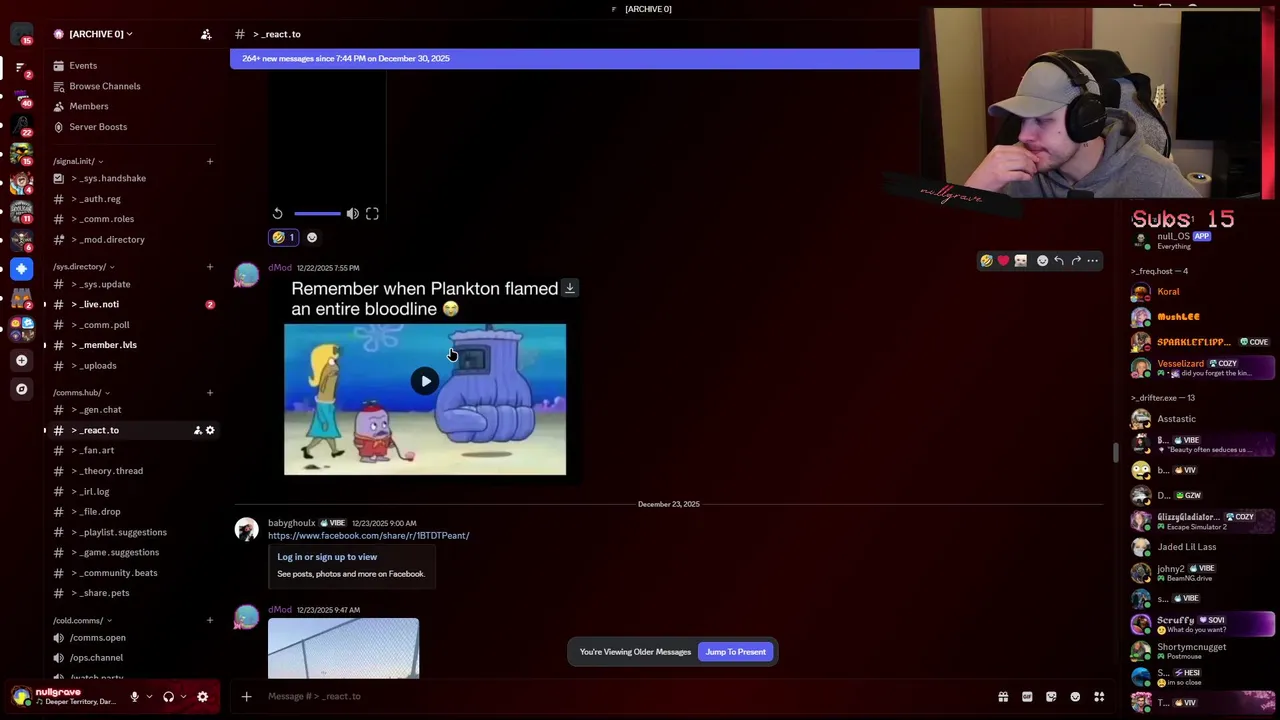
Task: Open User Settings gear in user panel
Action: click(202, 697)
